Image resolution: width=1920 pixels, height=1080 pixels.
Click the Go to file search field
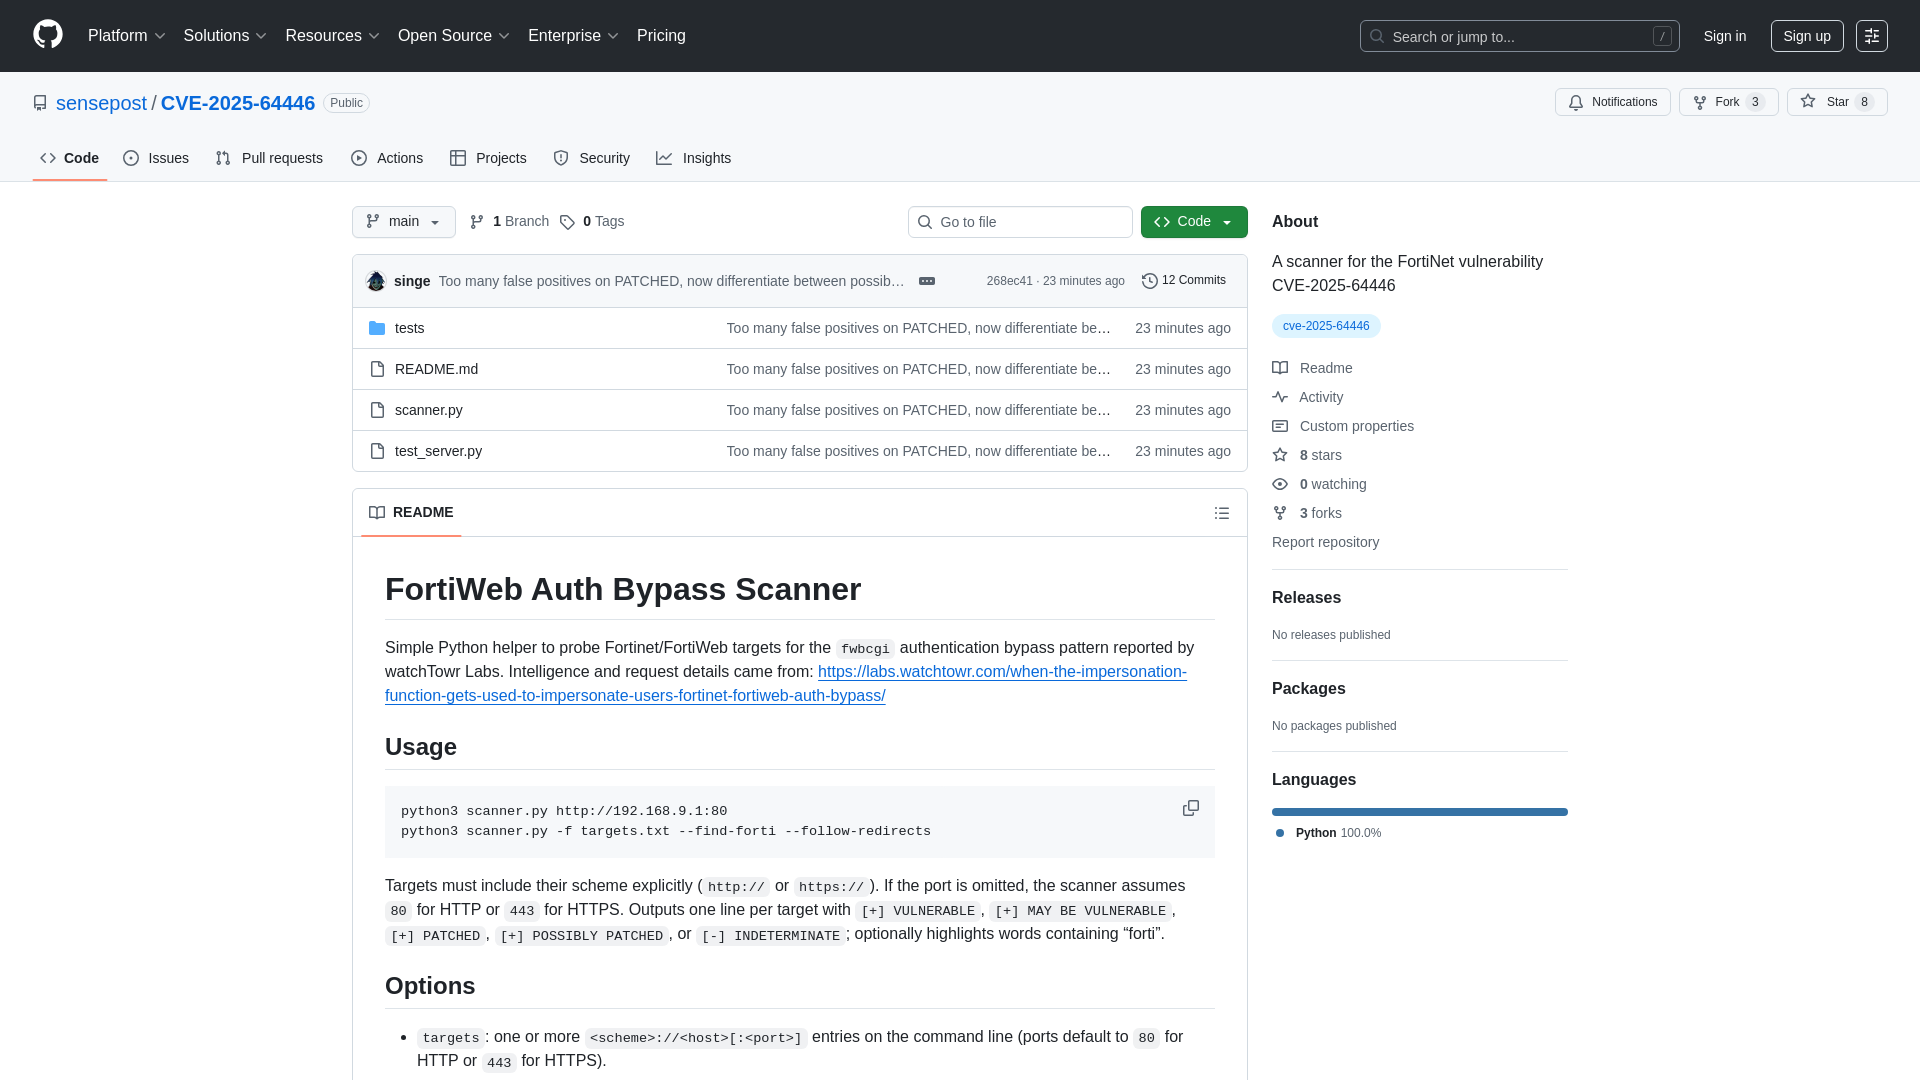[1020, 221]
